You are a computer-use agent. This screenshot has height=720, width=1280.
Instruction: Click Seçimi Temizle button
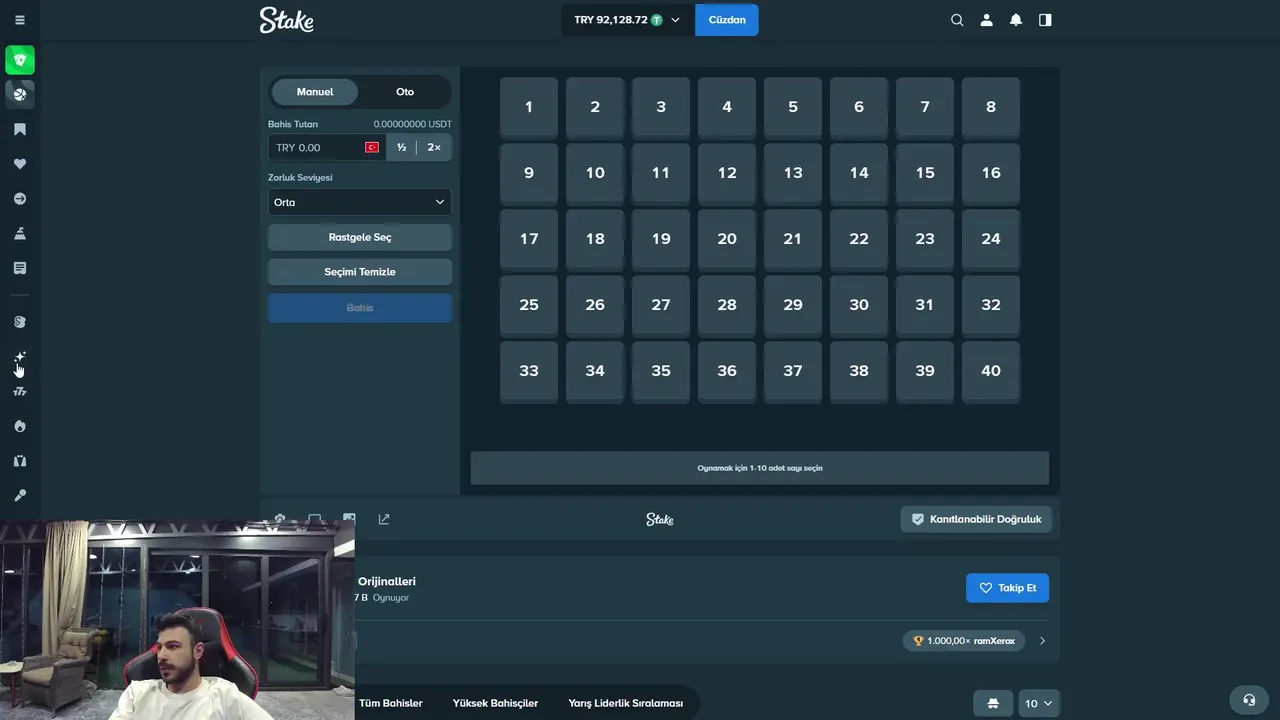coord(360,272)
